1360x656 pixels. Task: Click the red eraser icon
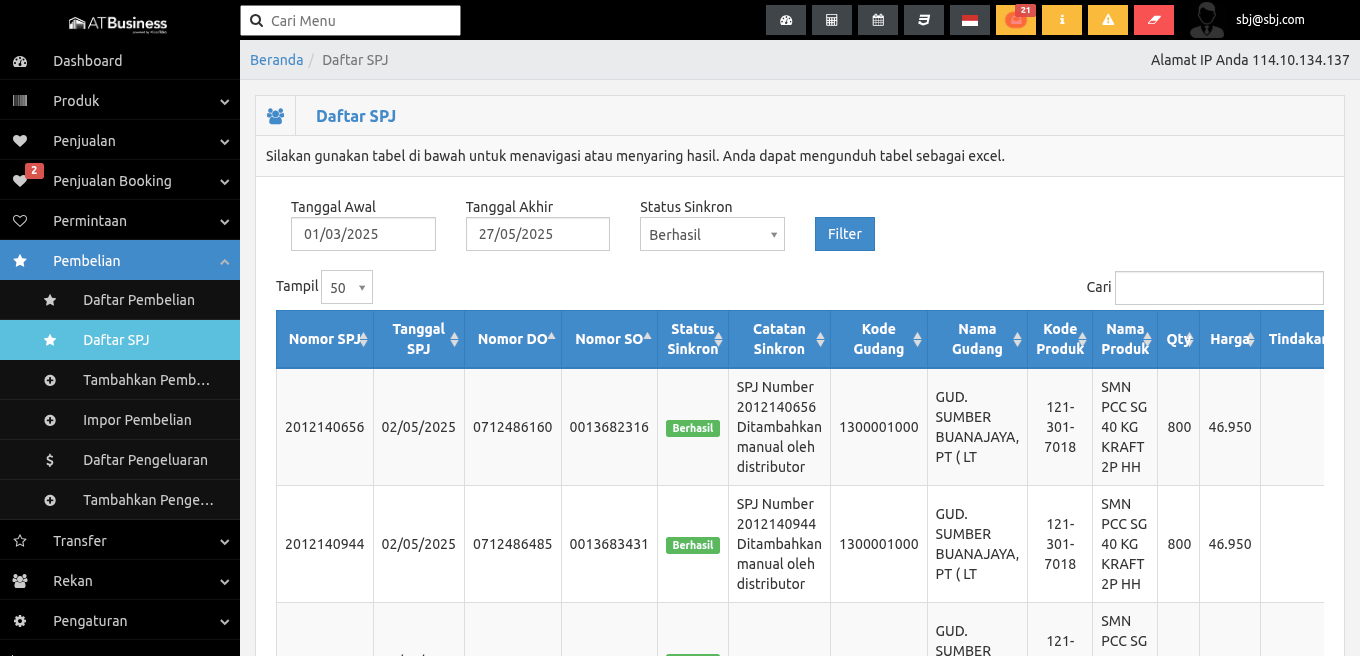[1153, 20]
